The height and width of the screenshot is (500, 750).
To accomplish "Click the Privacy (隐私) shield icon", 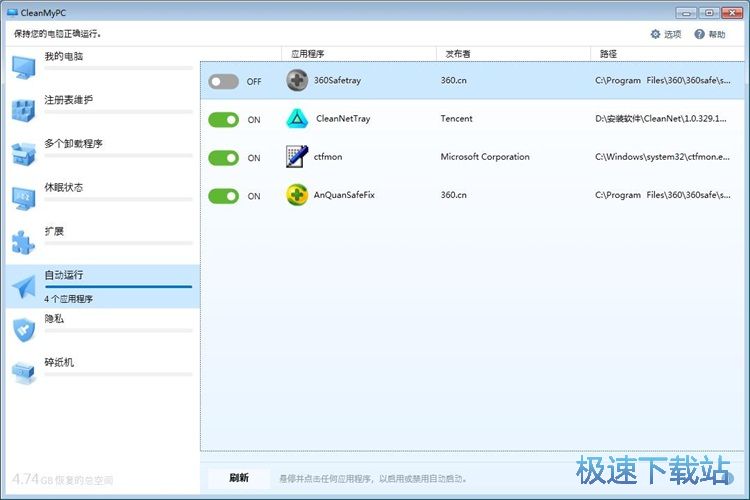I will point(23,330).
